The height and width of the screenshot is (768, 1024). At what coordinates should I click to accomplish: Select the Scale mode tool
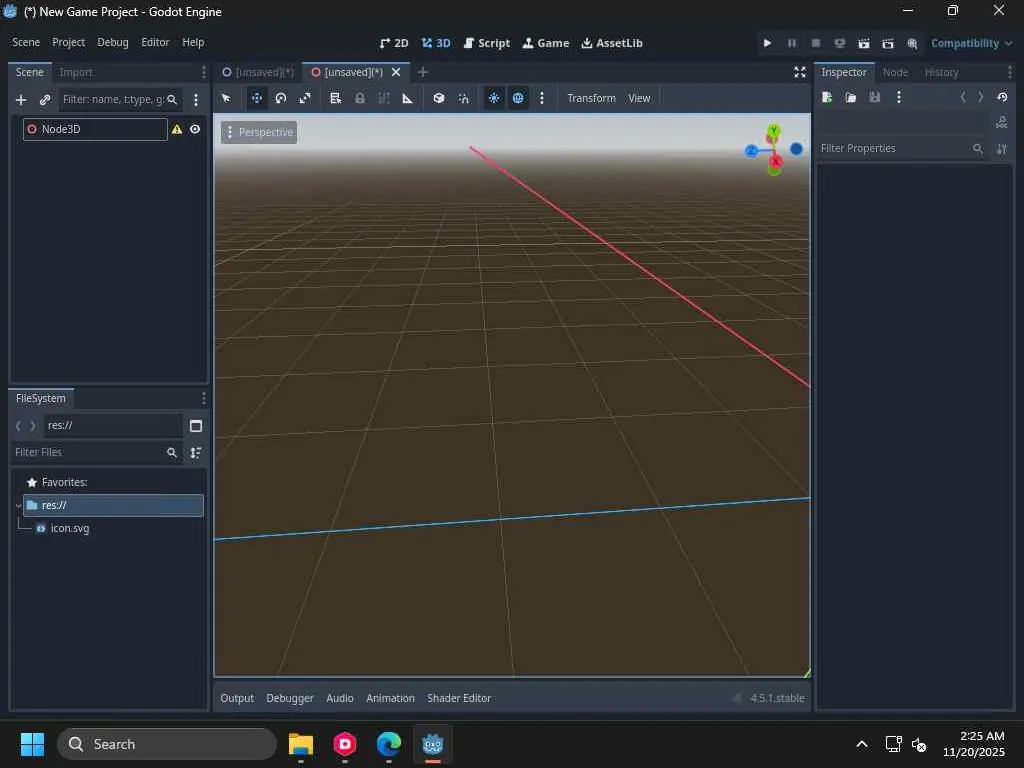(305, 98)
